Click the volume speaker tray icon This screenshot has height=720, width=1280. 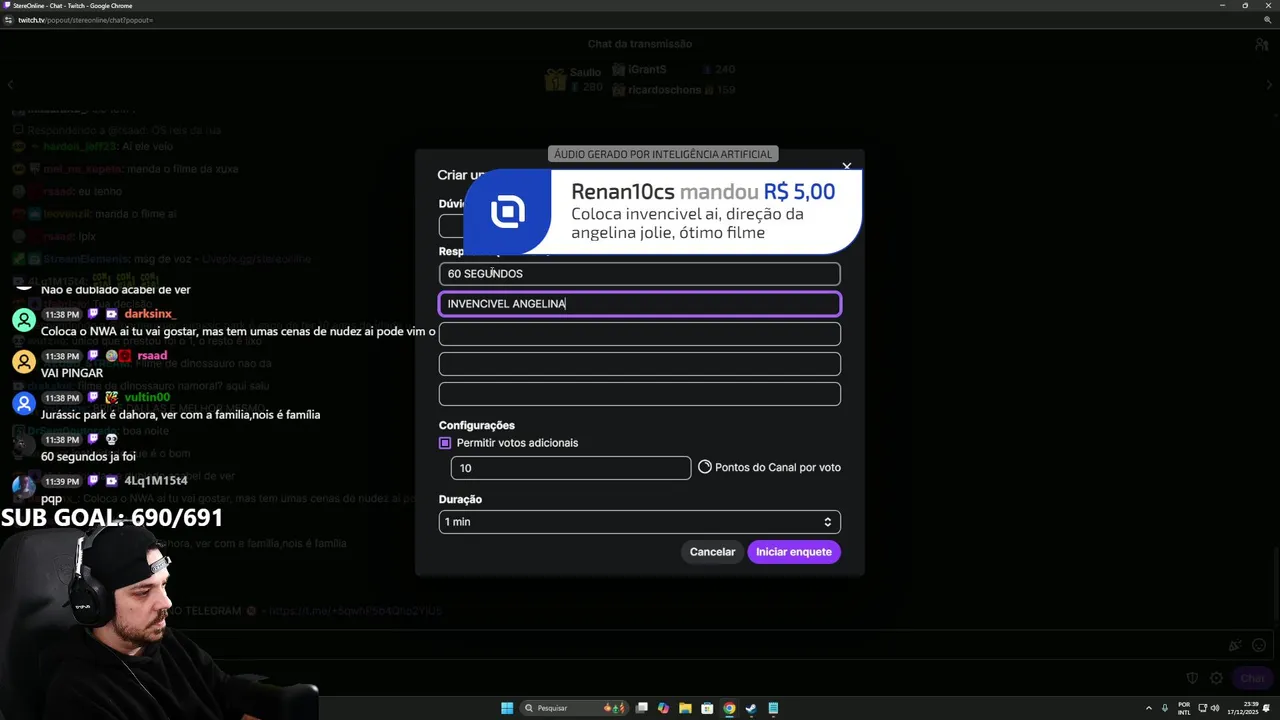click(x=1215, y=708)
